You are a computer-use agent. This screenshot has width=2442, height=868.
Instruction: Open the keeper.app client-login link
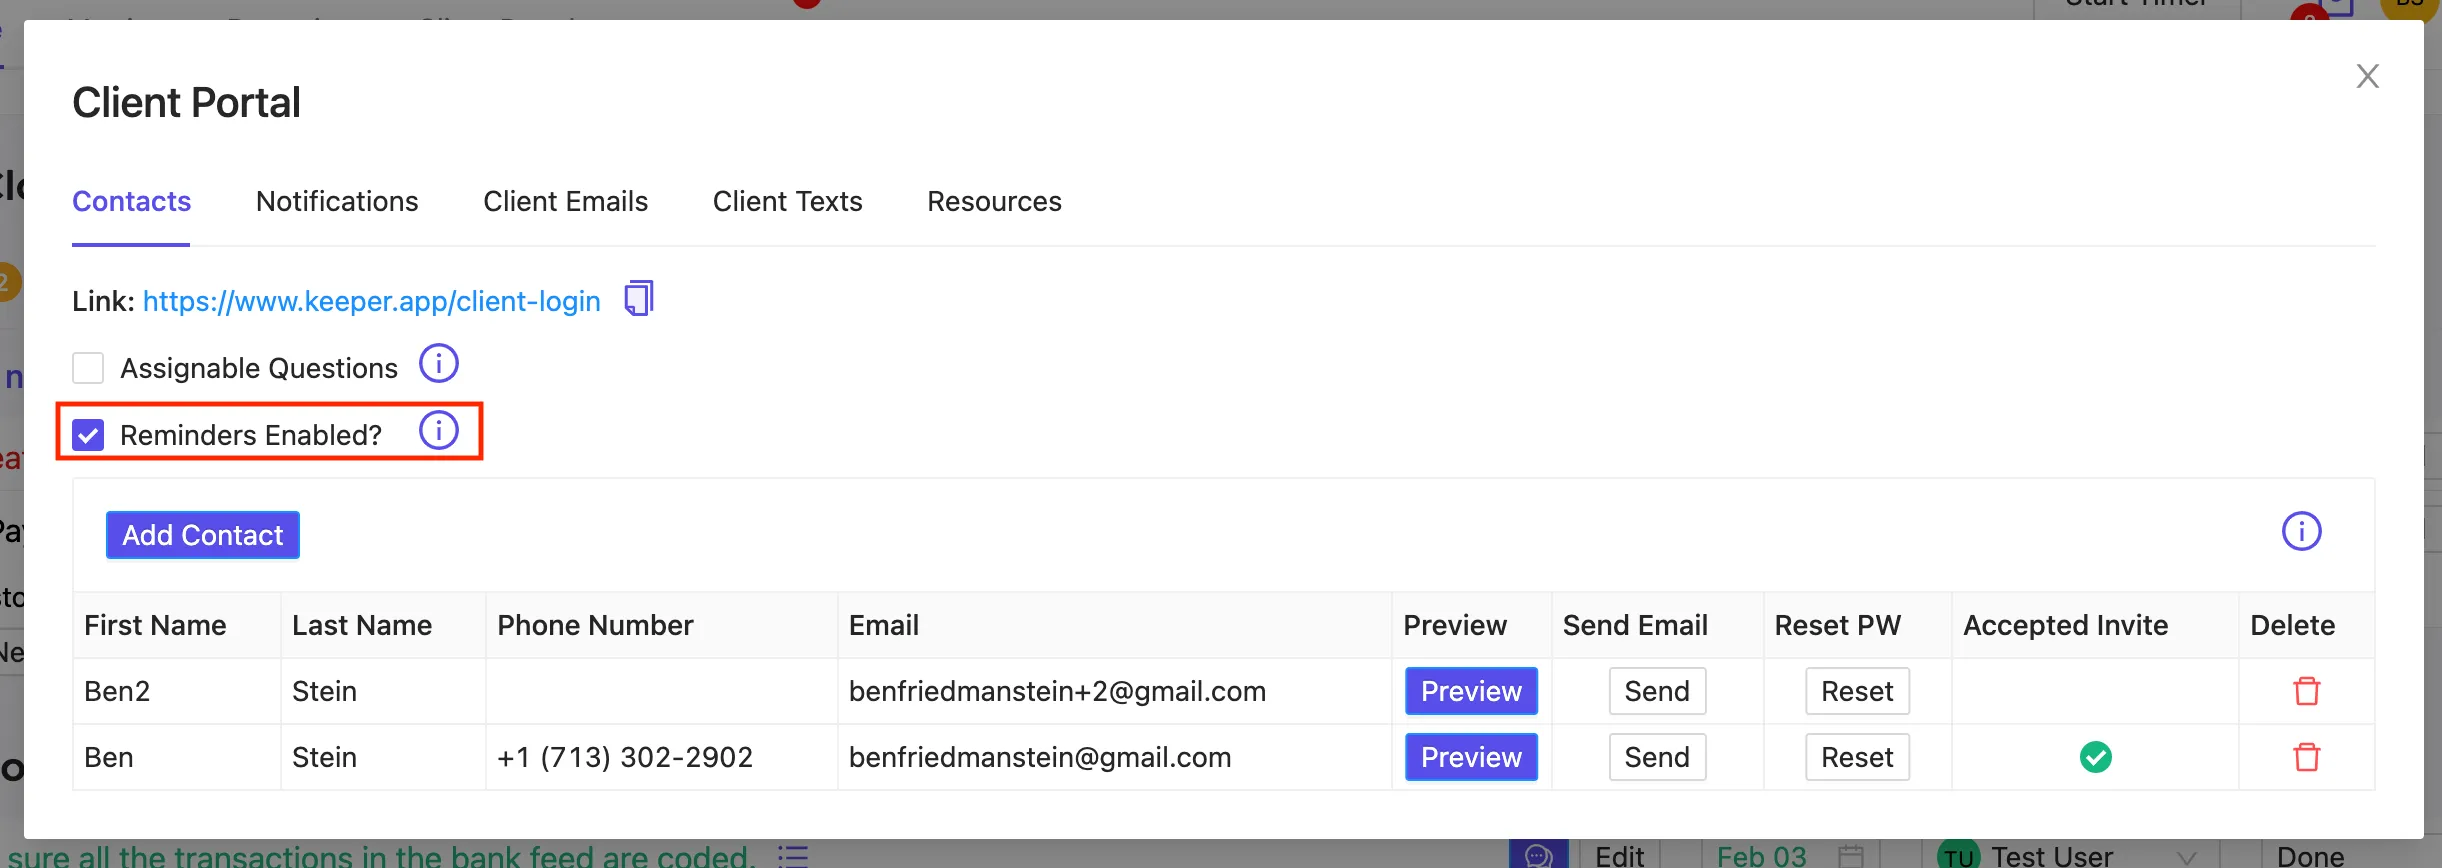372,301
